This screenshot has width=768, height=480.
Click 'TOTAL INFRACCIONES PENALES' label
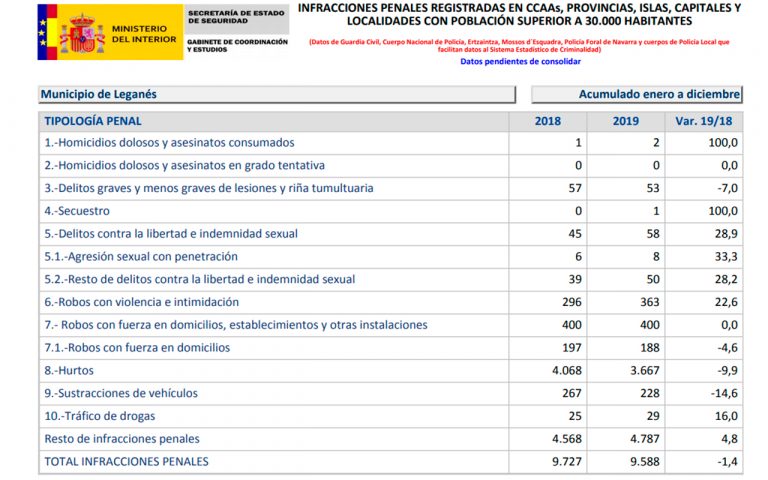[x=126, y=462]
